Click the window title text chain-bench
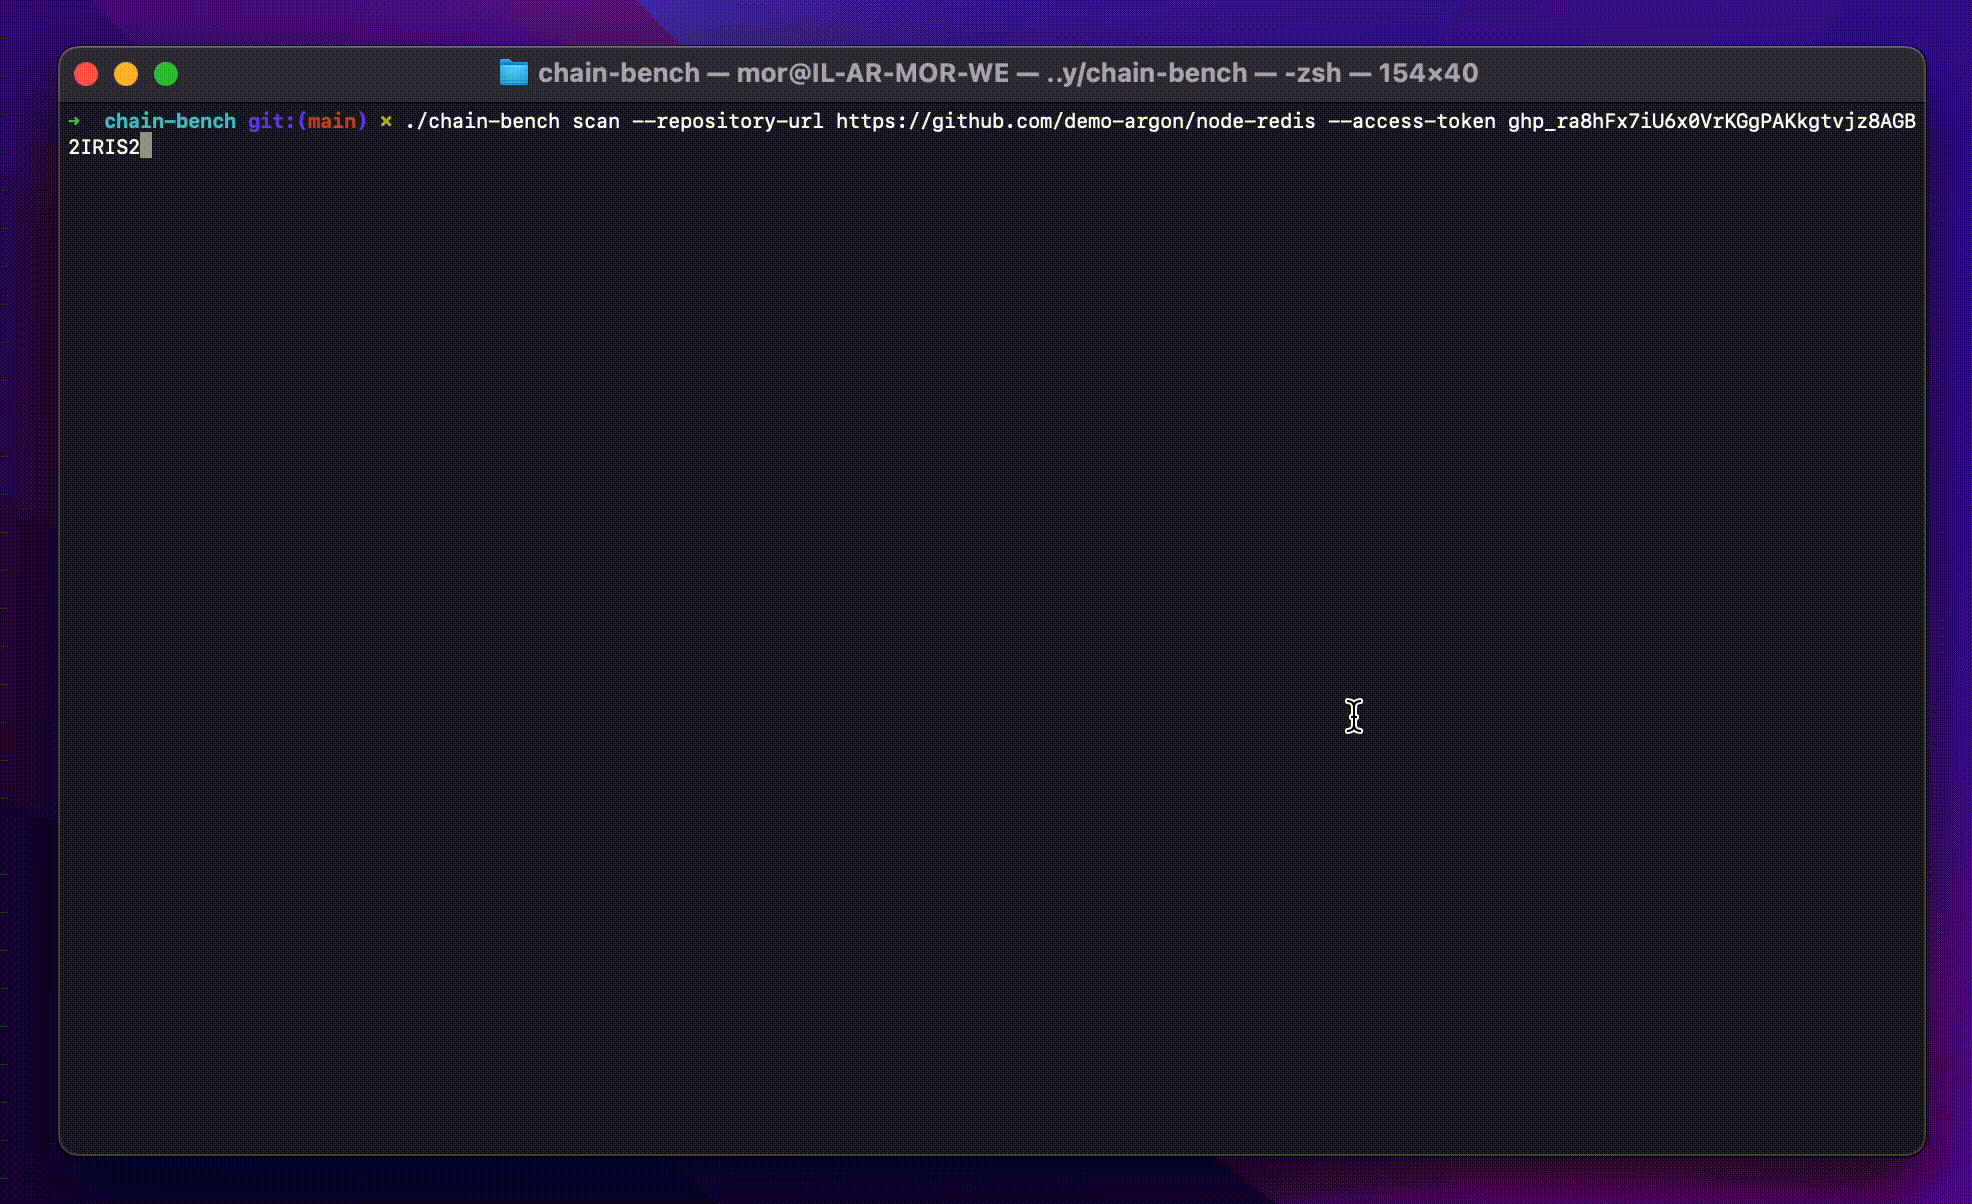The width and height of the screenshot is (1972, 1204). (618, 73)
